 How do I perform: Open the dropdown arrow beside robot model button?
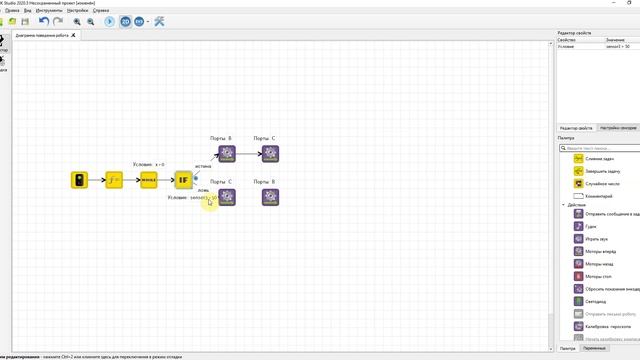pos(148,22)
